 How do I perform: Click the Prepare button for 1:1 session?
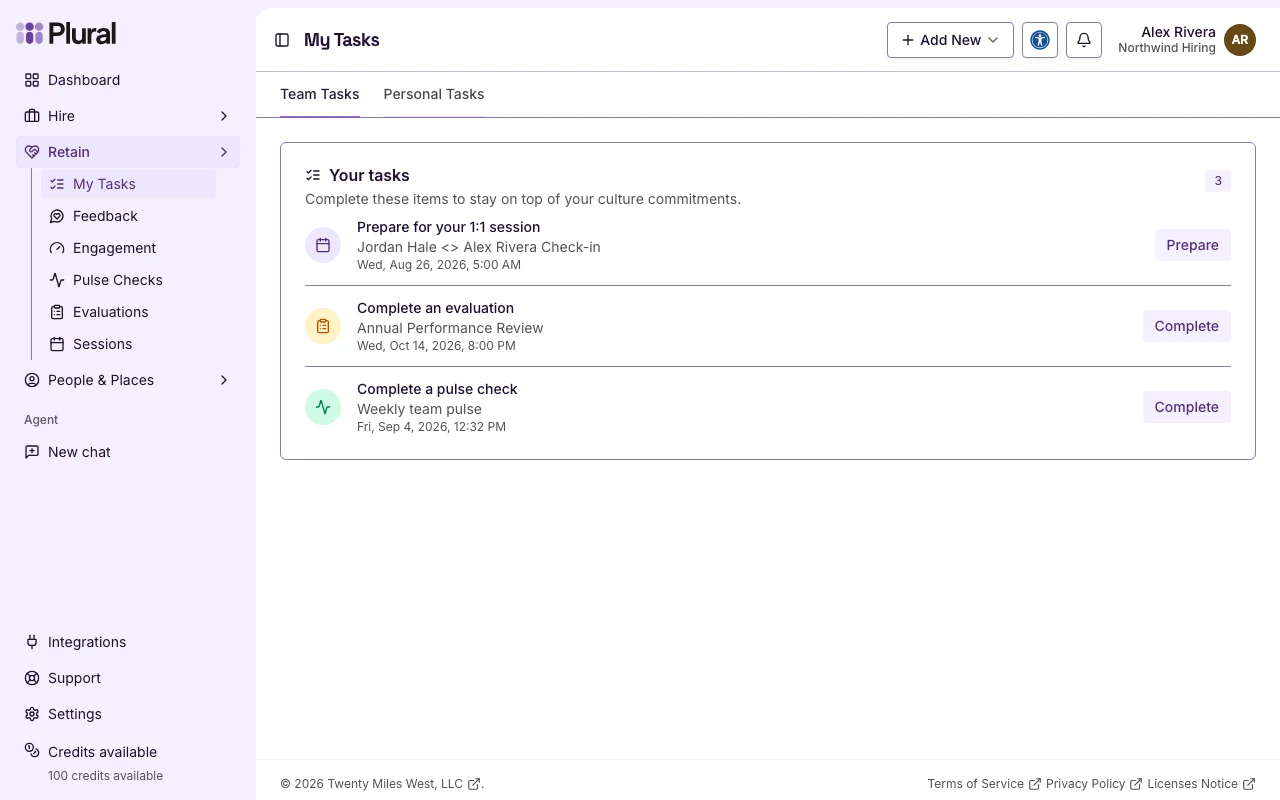(x=1192, y=245)
